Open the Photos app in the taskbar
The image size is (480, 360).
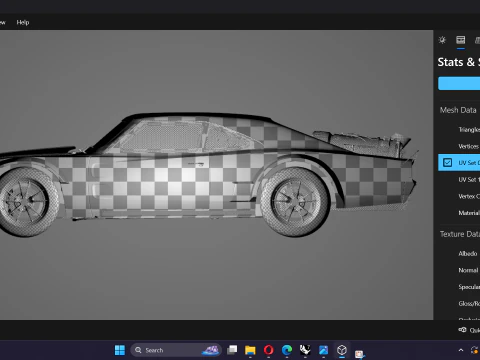(323, 350)
